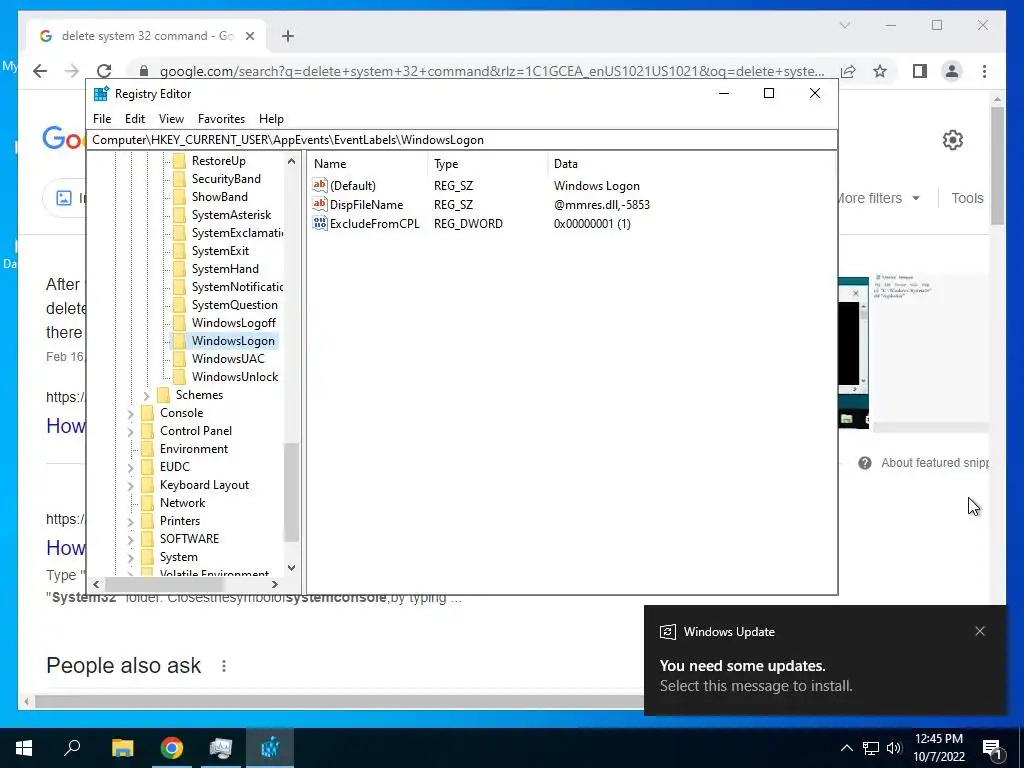This screenshot has width=1024, height=768.
Task: Expand the Printers key
Action: pos(131,521)
